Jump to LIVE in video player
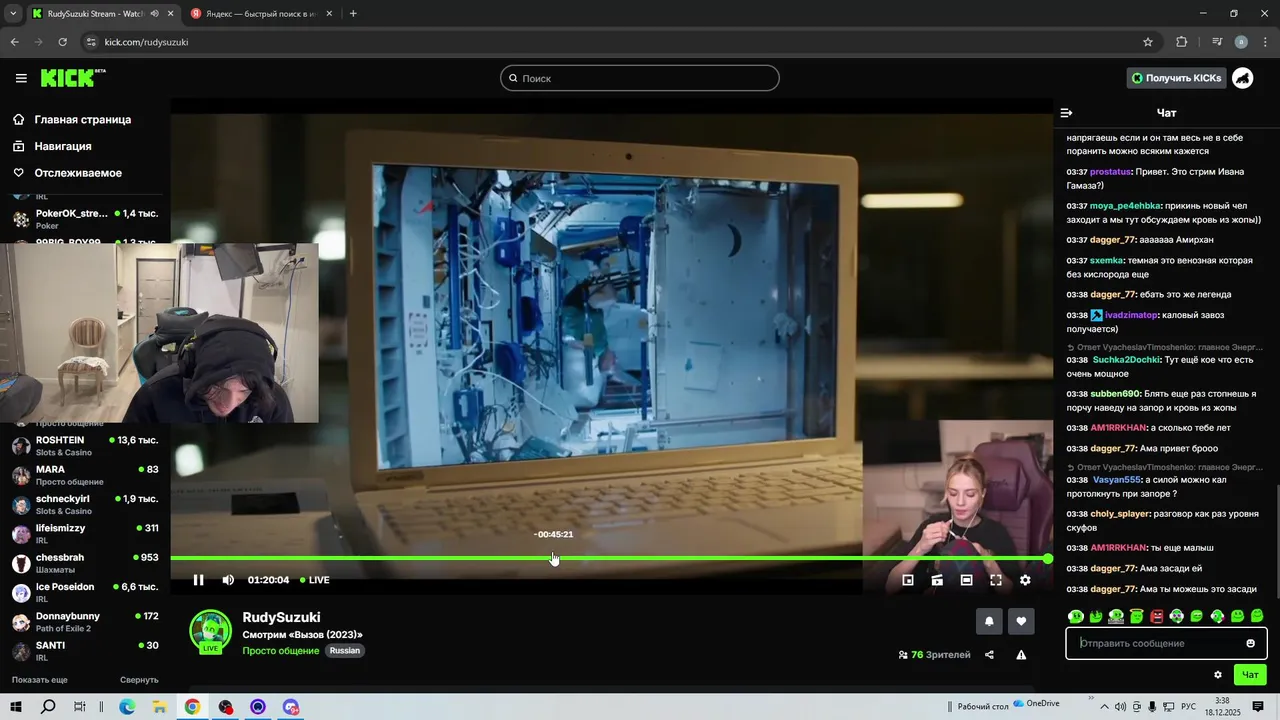This screenshot has width=1280, height=720. coord(315,580)
